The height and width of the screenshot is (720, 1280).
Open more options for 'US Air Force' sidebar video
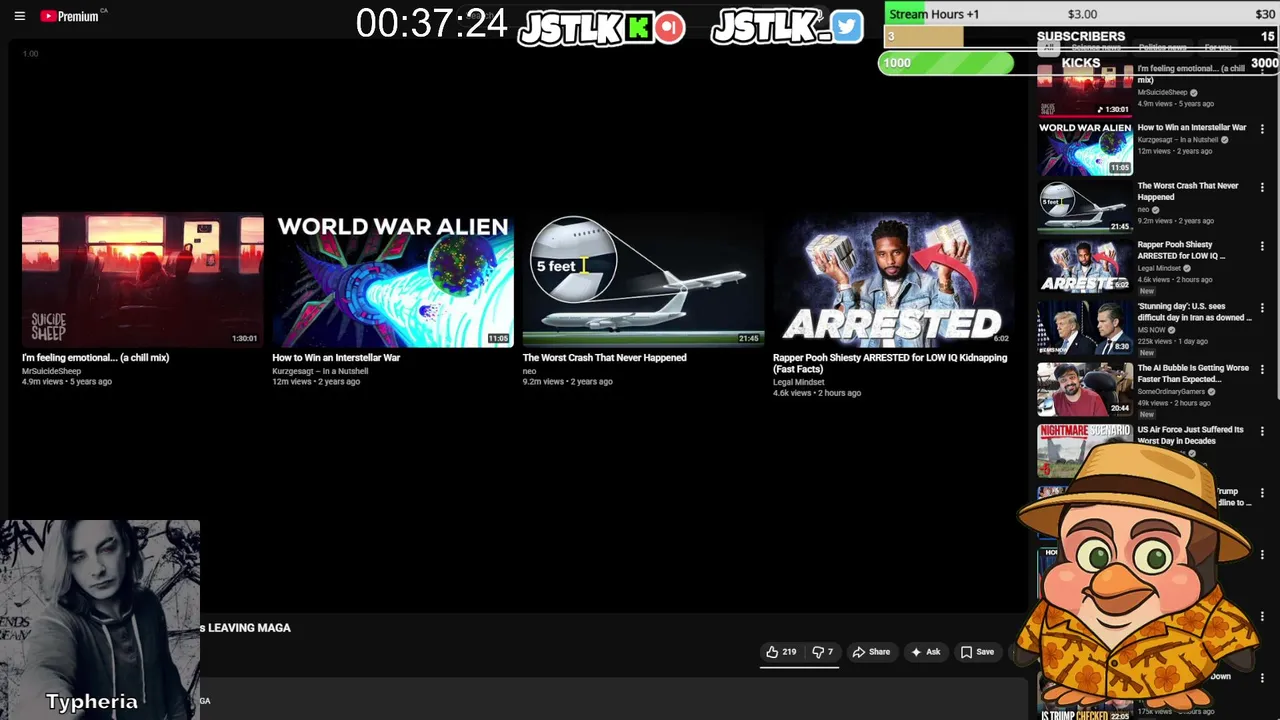pos(1262,431)
